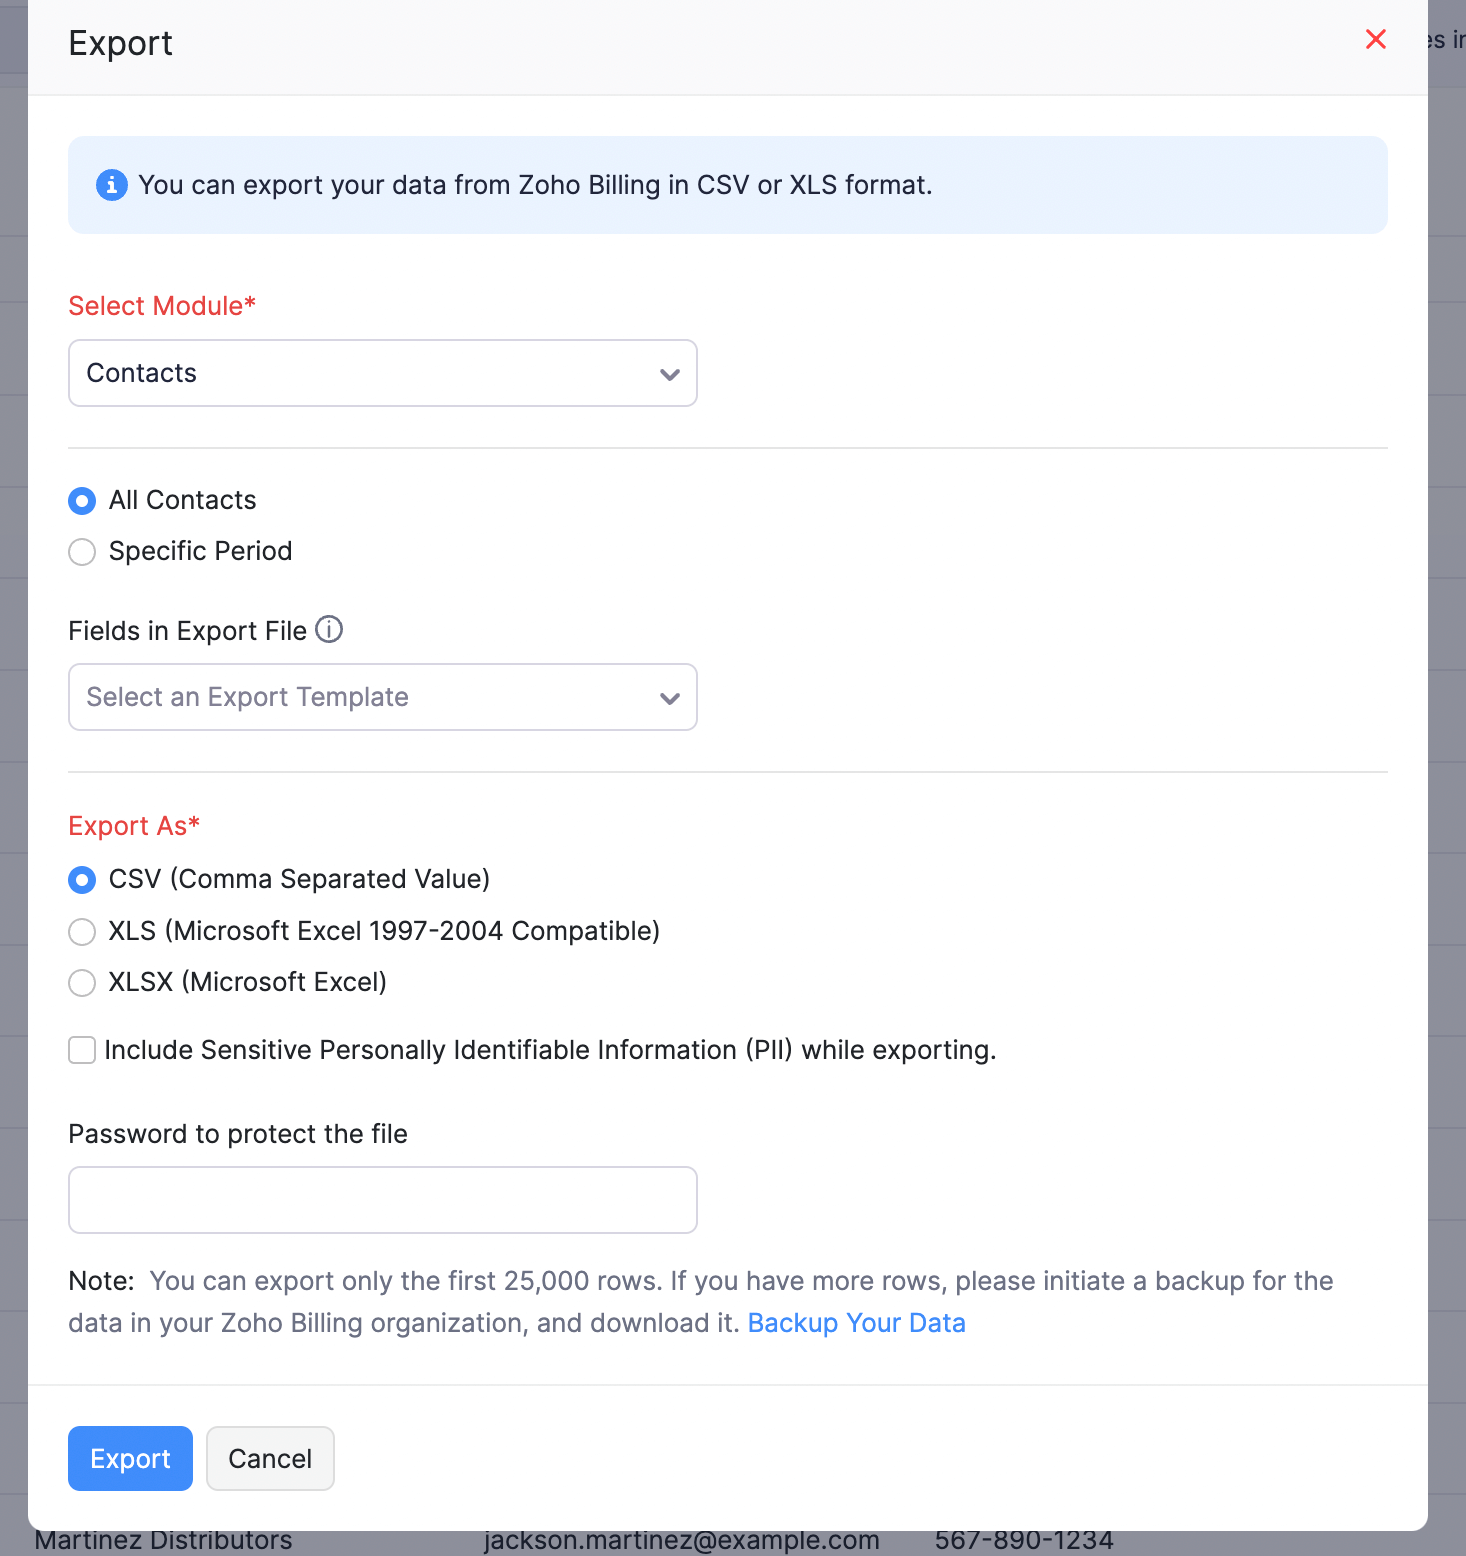Click the chevron arrow in the Contacts dropdown
The image size is (1466, 1556).
669,374
